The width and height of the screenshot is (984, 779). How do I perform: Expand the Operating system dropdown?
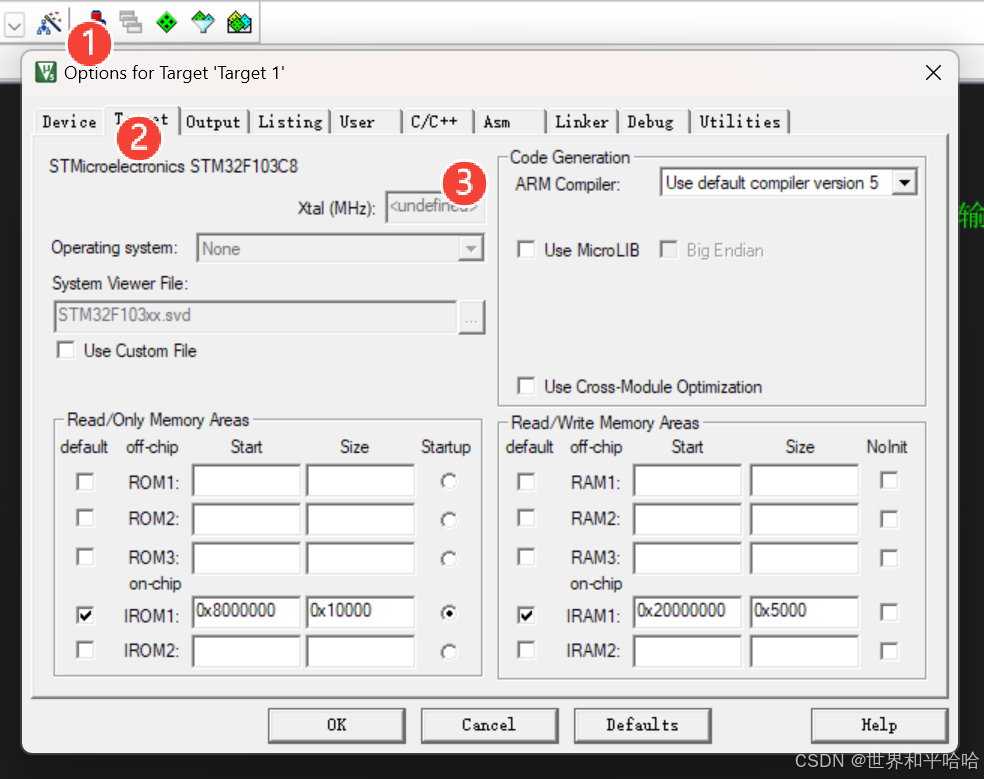pos(471,249)
